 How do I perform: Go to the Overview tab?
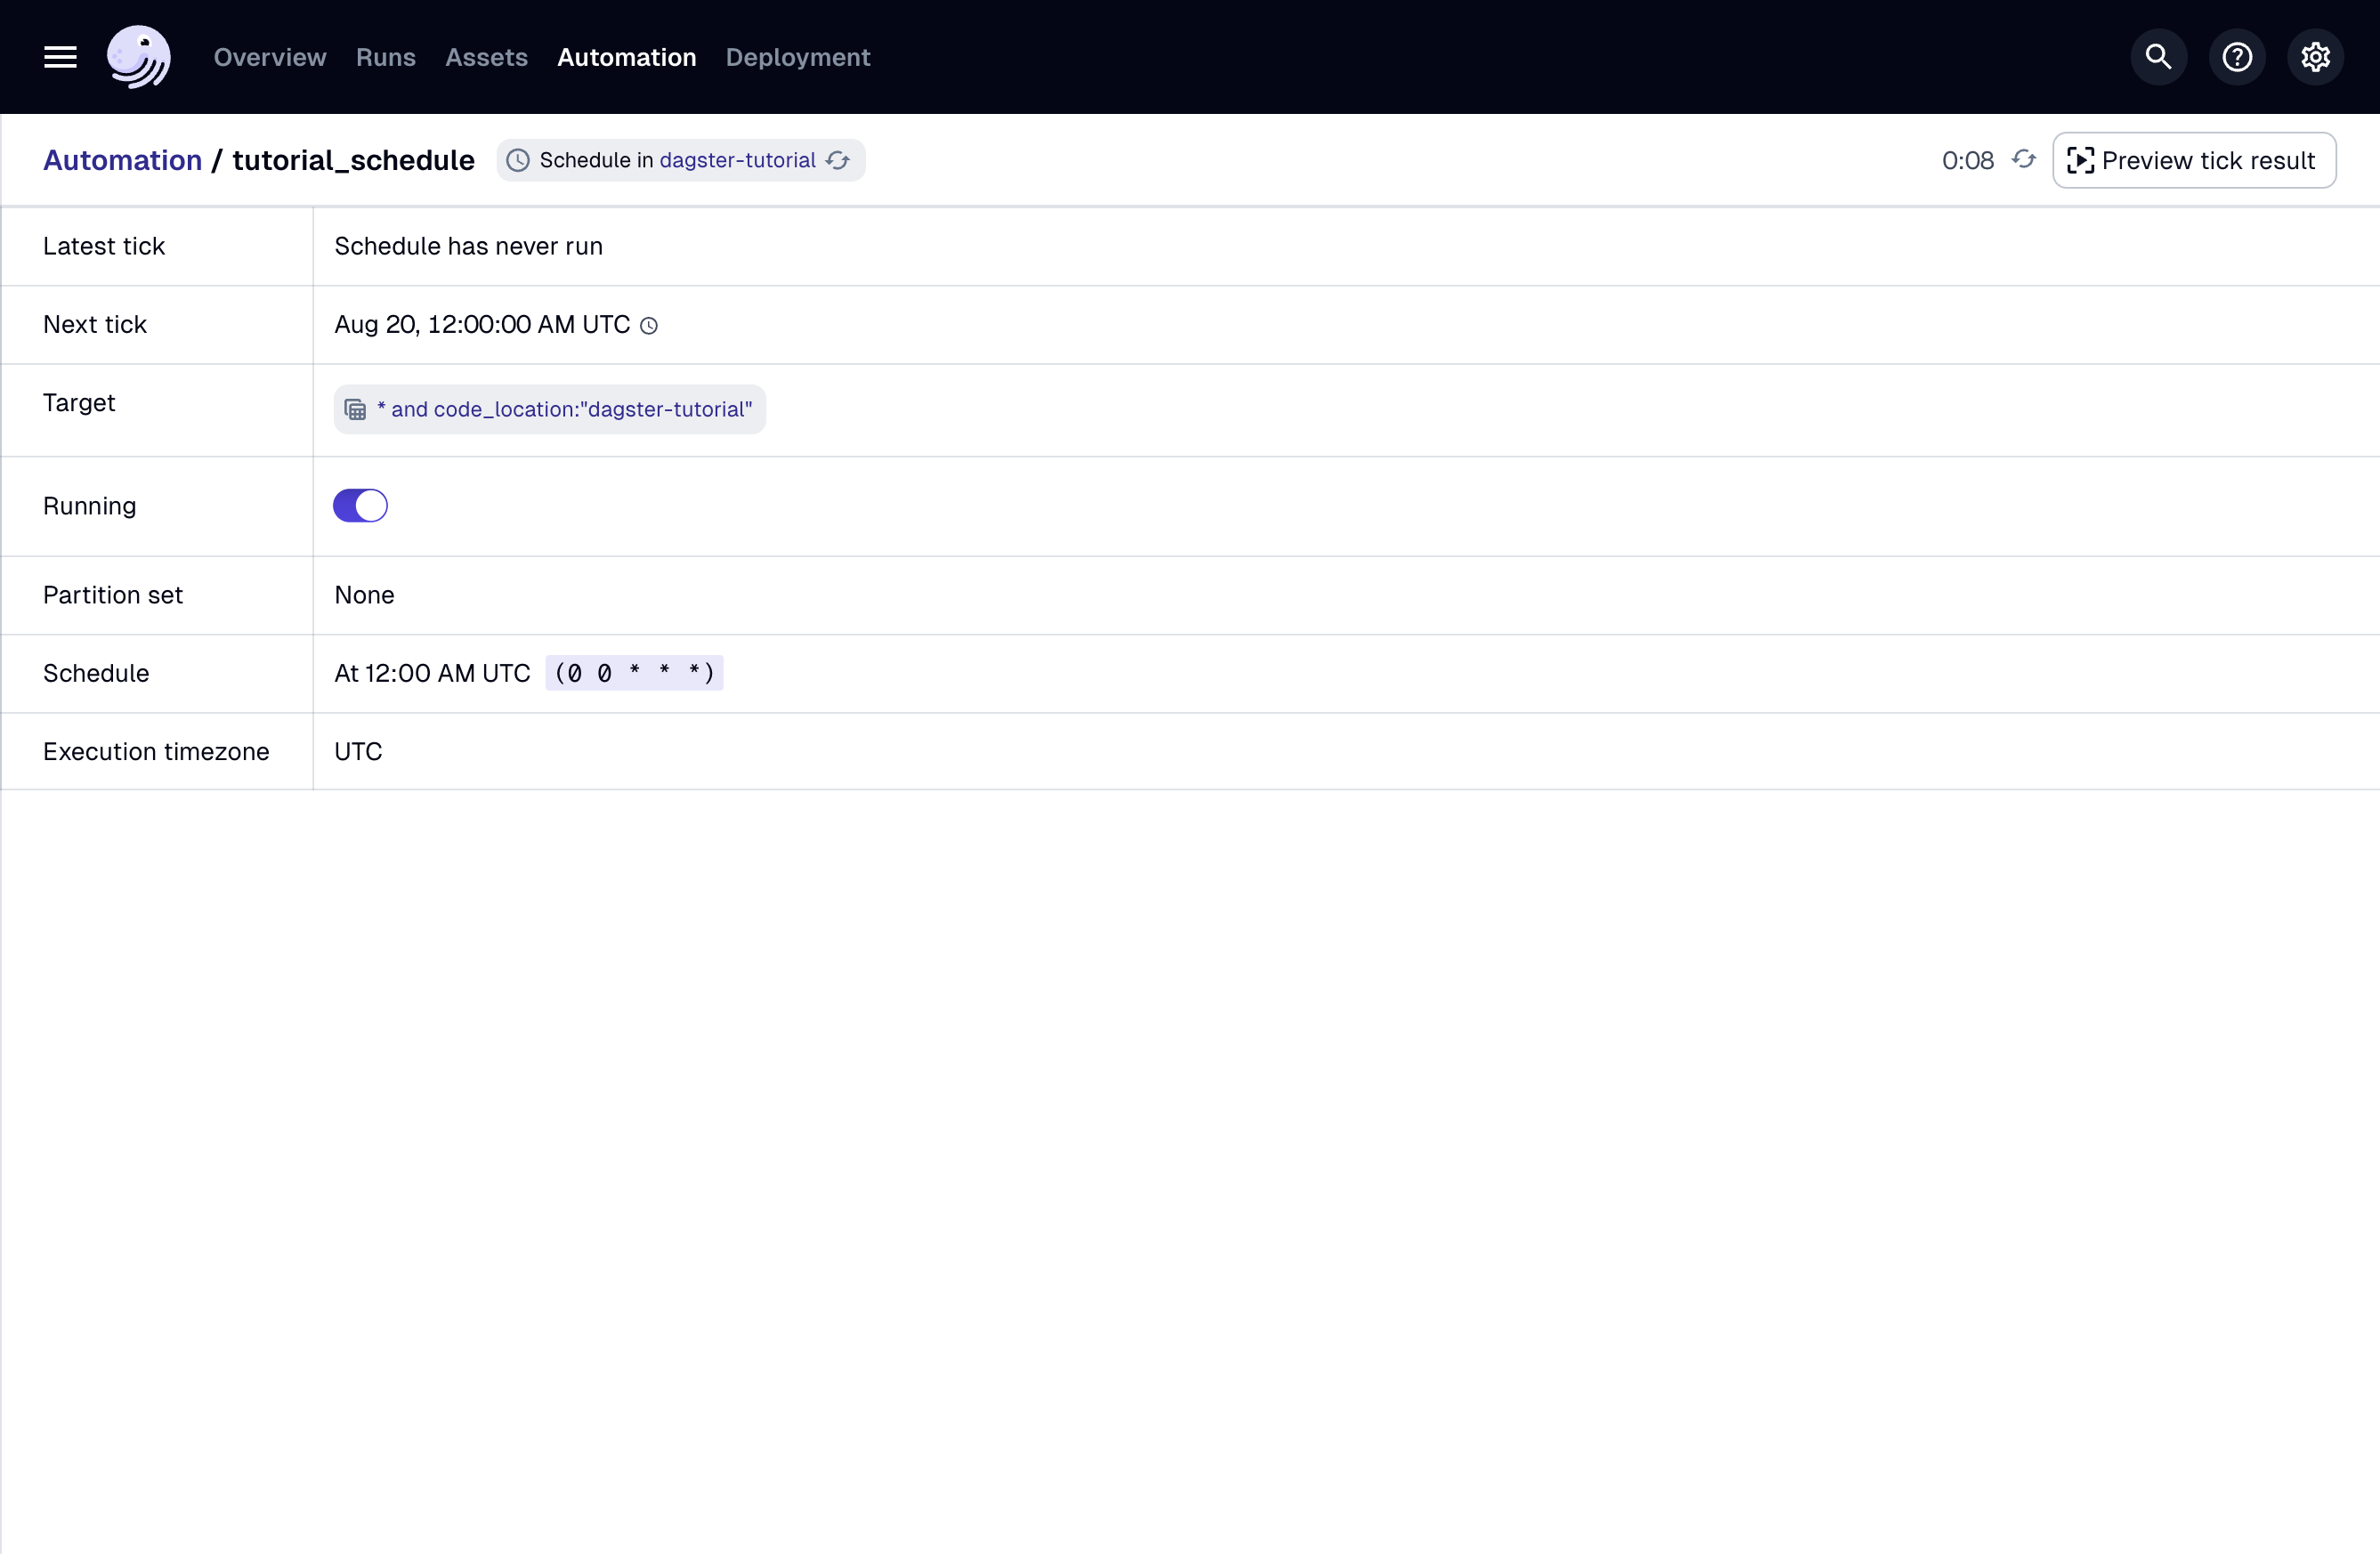[x=270, y=57]
